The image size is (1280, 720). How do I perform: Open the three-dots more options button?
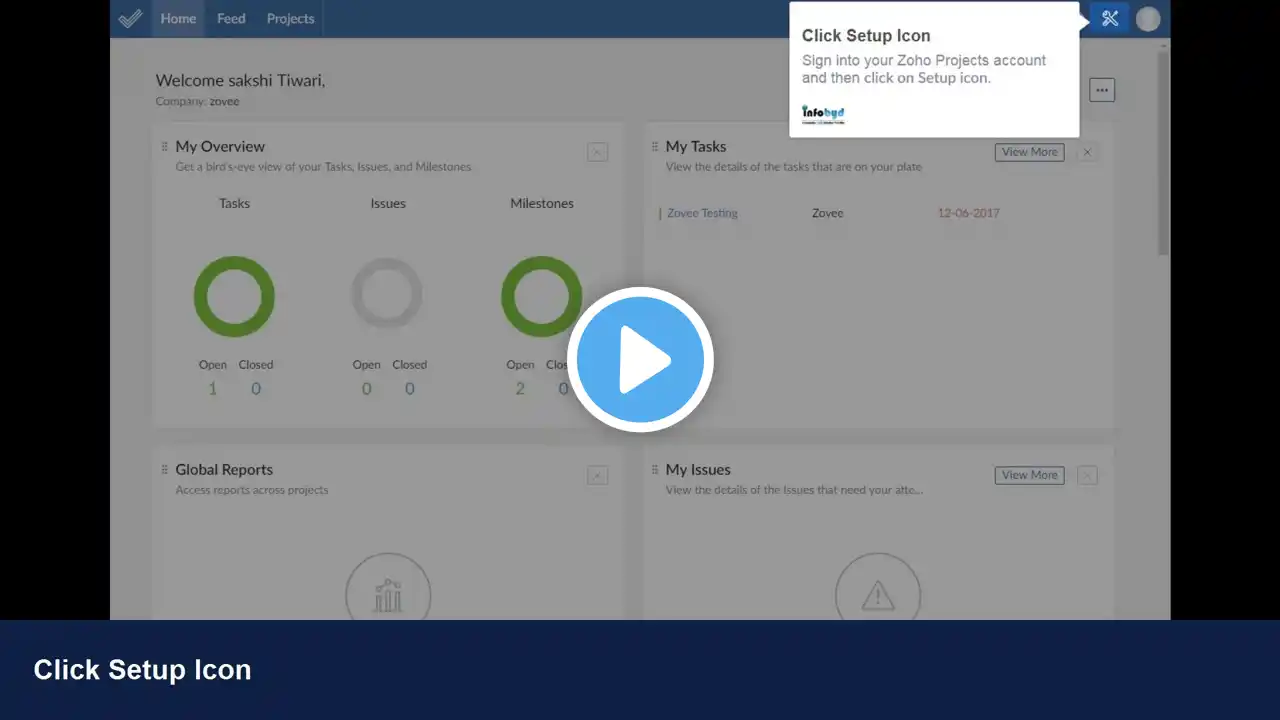(1102, 90)
